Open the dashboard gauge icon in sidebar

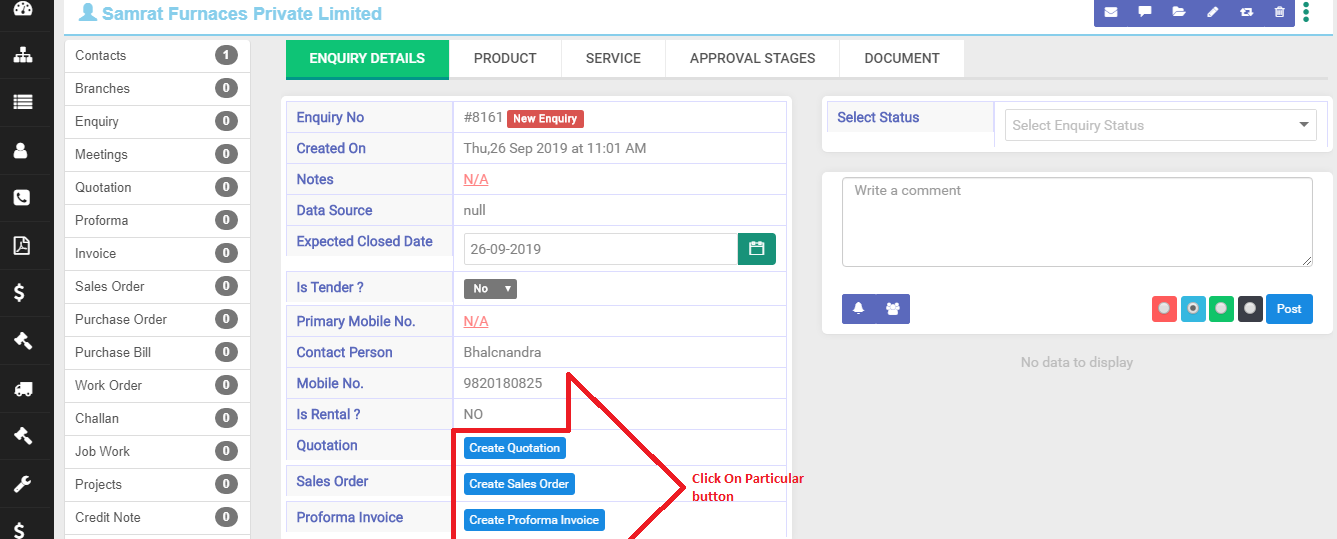point(22,9)
